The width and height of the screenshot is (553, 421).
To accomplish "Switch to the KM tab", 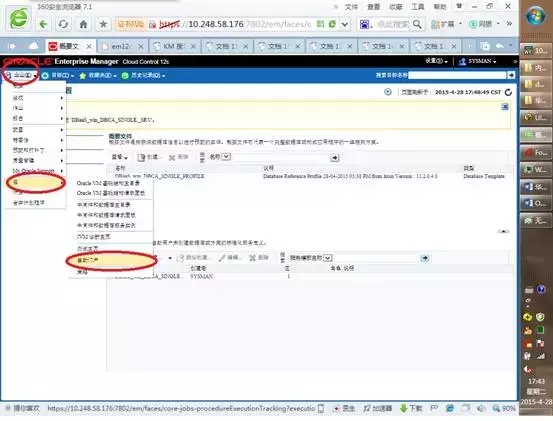I will [x=174, y=46].
